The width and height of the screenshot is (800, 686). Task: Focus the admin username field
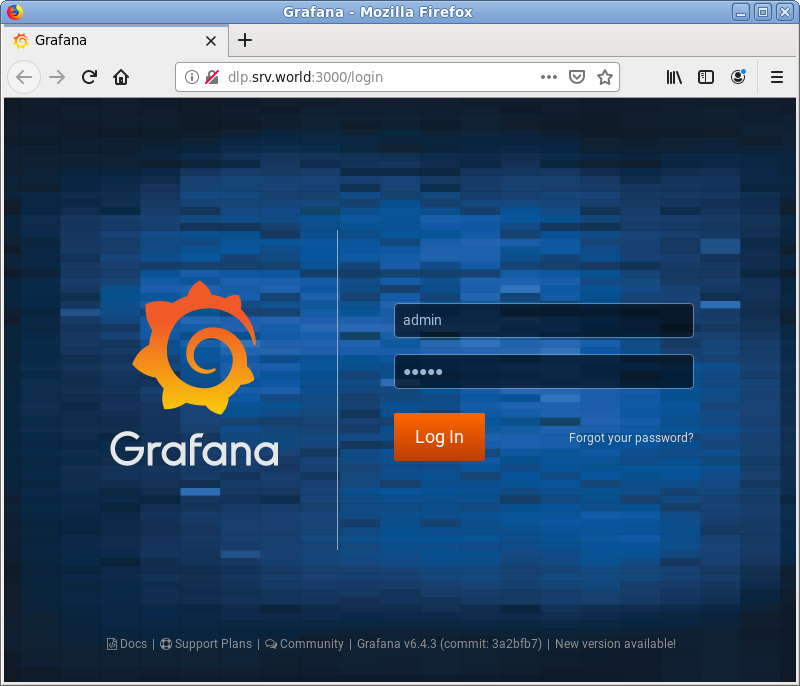[x=544, y=320]
